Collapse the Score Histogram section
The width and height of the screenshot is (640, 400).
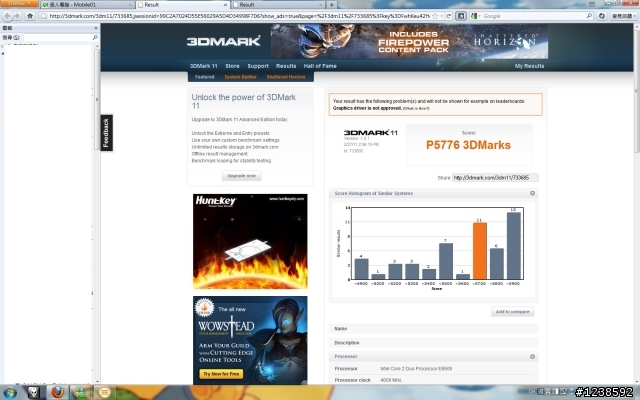[532, 193]
